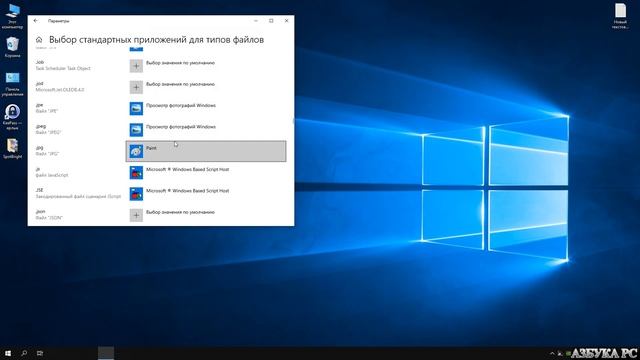Select the .jod Microsoft.Jet.OLEDB.4.0 label
The image size is (640, 360).
tap(60, 87)
